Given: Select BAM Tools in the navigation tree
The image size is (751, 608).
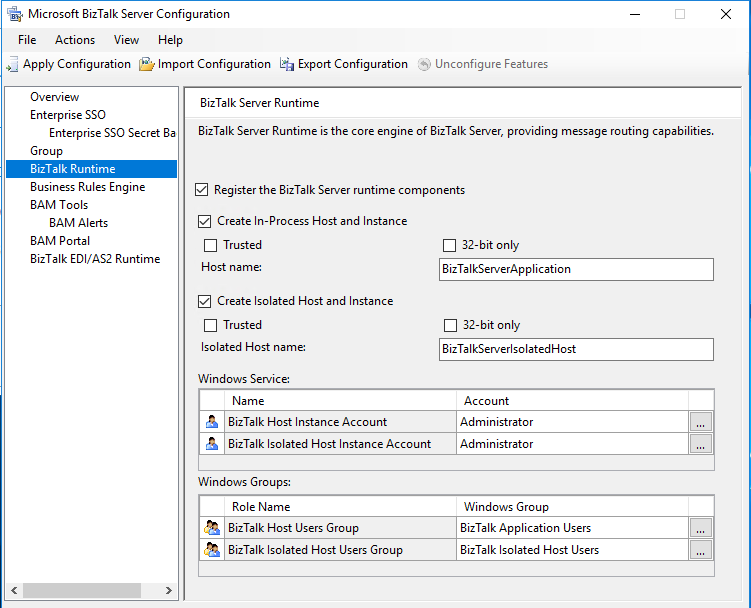Looking at the screenshot, I should tap(59, 205).
